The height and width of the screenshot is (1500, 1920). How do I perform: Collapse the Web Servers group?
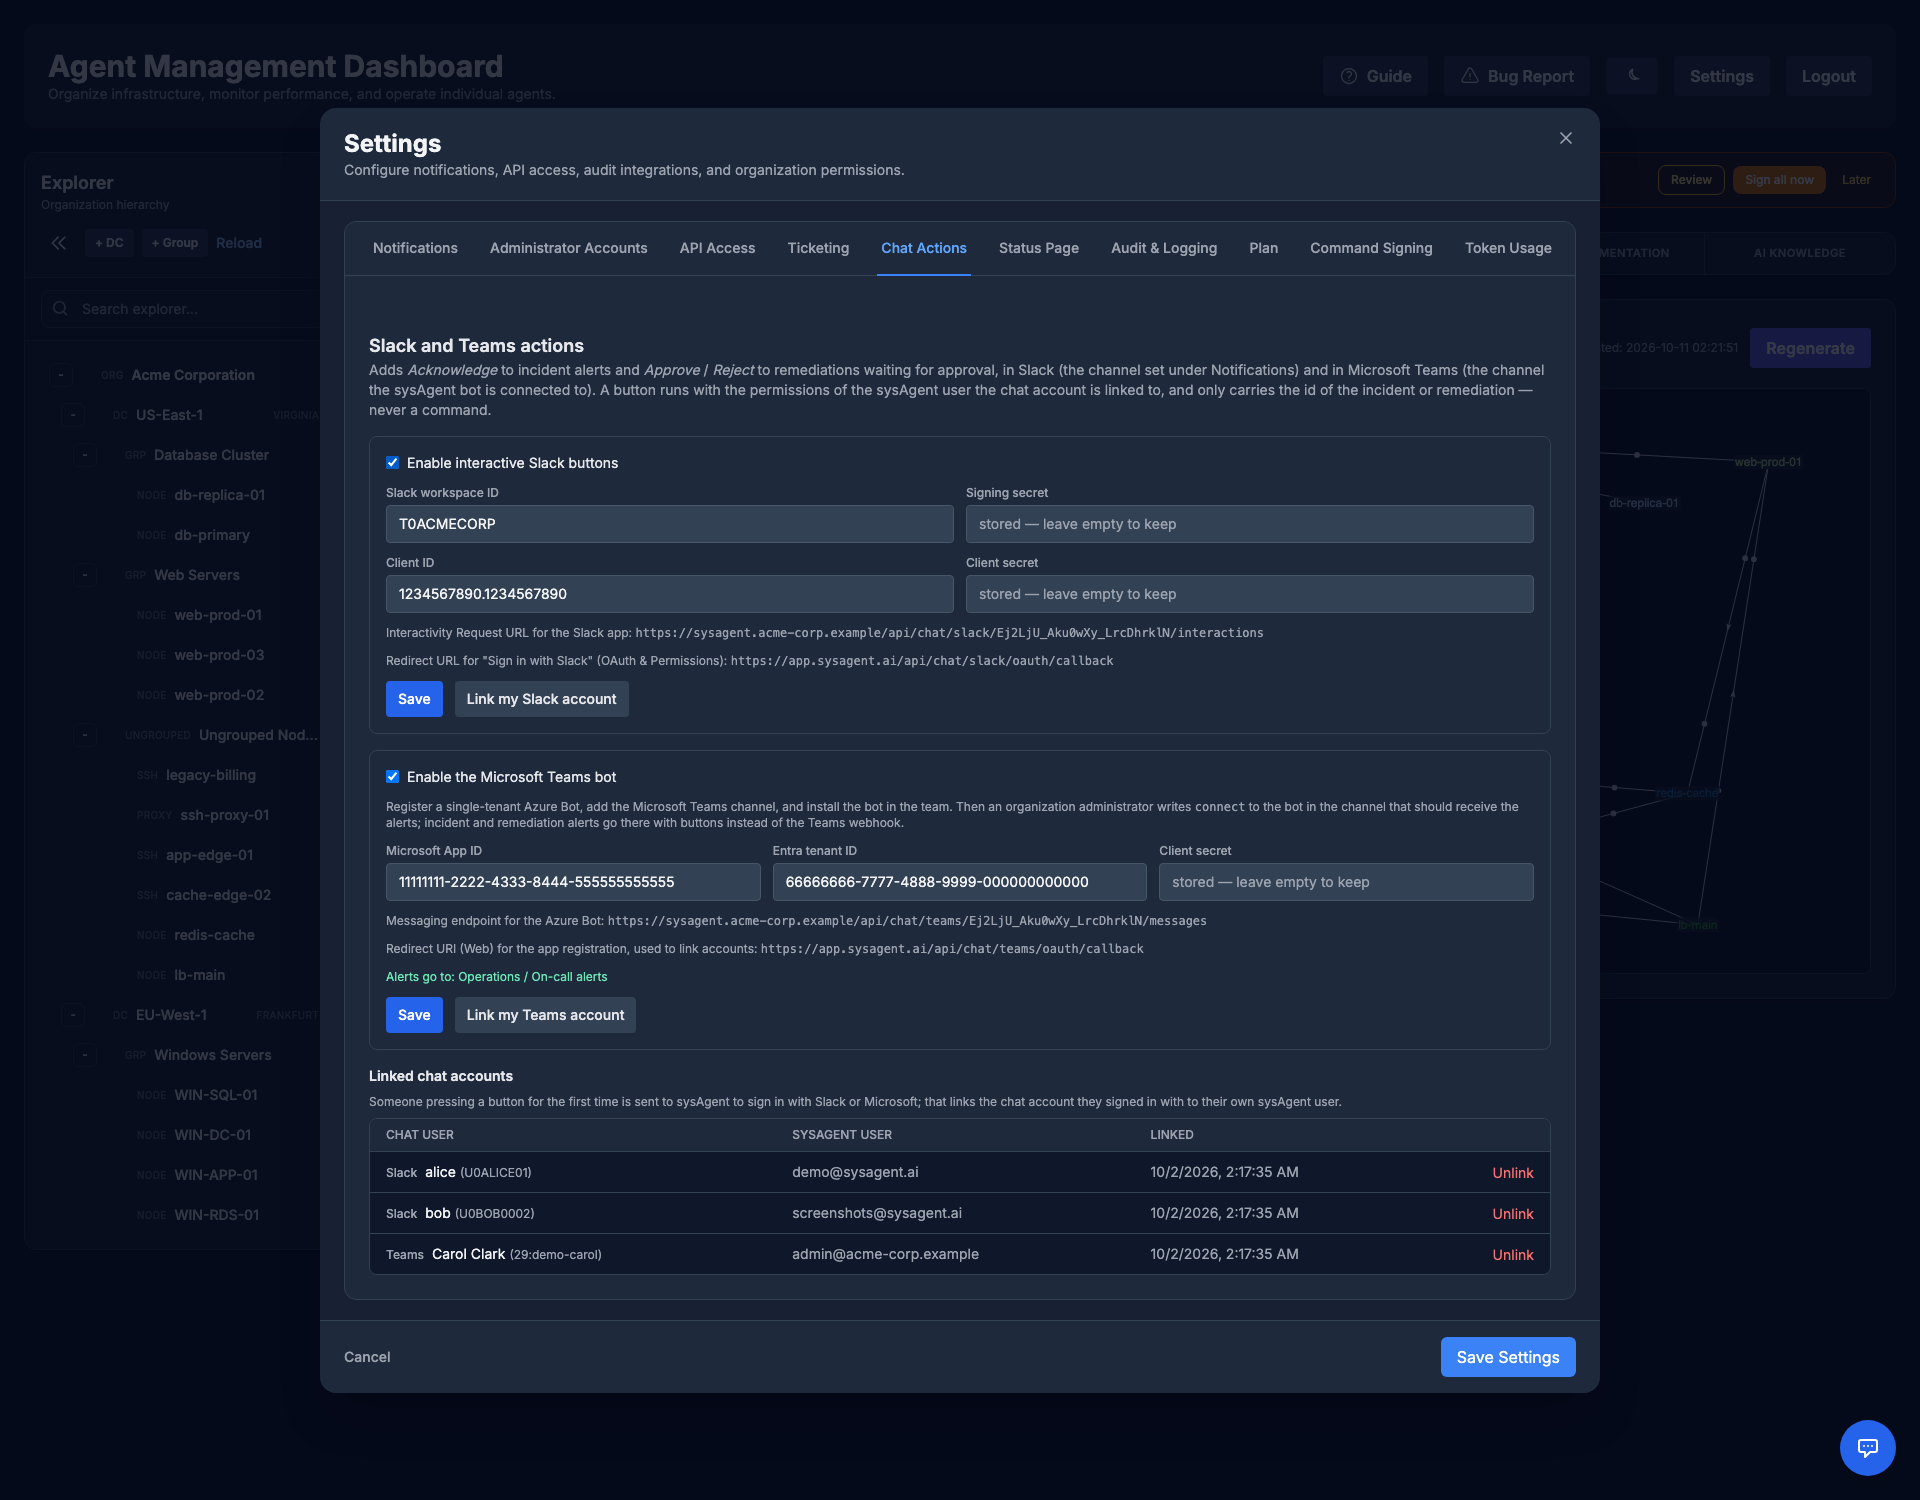[85, 575]
